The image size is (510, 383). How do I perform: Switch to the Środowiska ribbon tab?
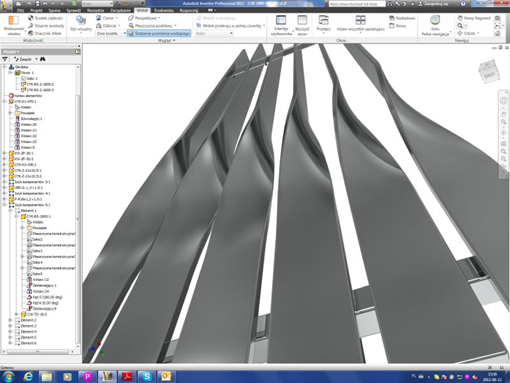point(164,10)
